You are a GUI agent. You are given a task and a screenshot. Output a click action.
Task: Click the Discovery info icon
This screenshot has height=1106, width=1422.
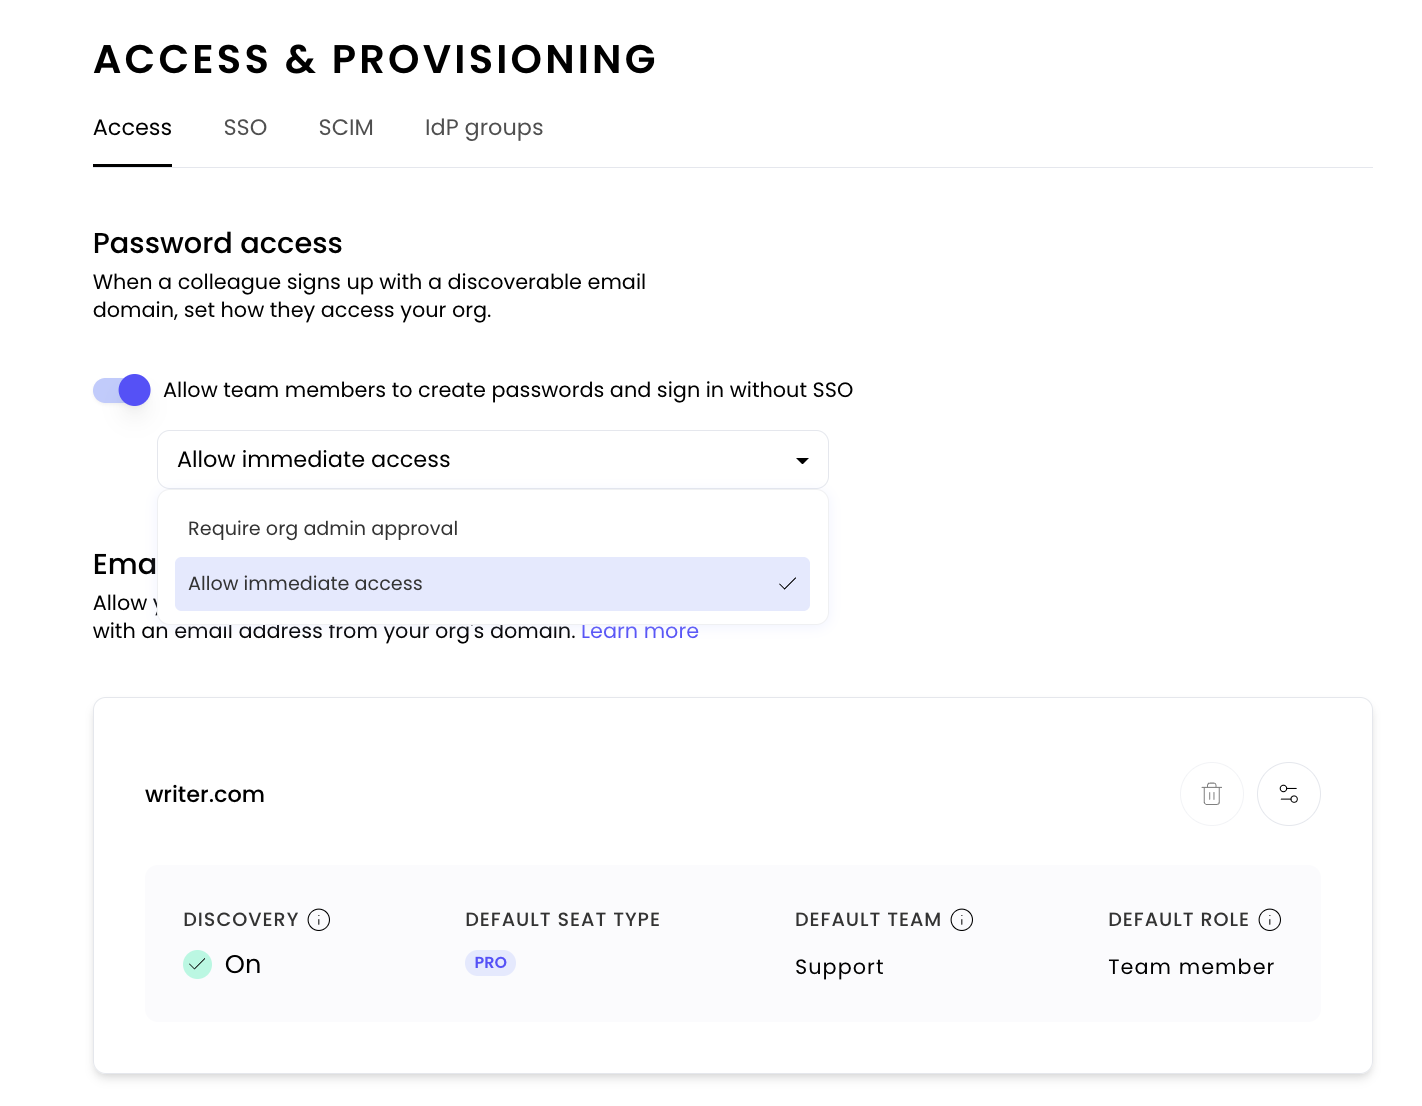tap(319, 920)
